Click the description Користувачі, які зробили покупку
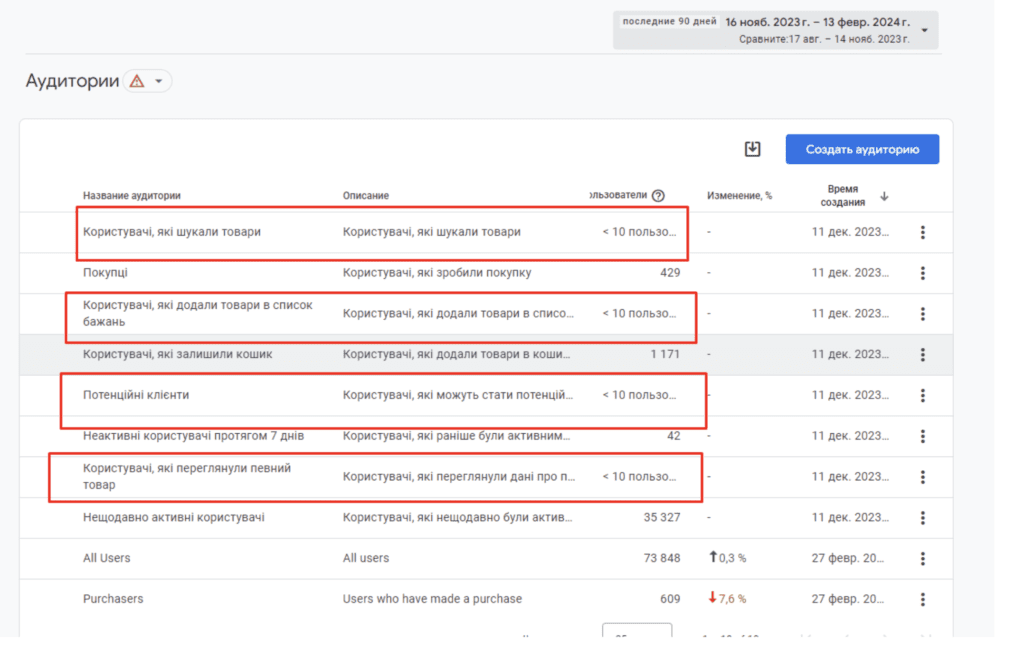 [437, 272]
